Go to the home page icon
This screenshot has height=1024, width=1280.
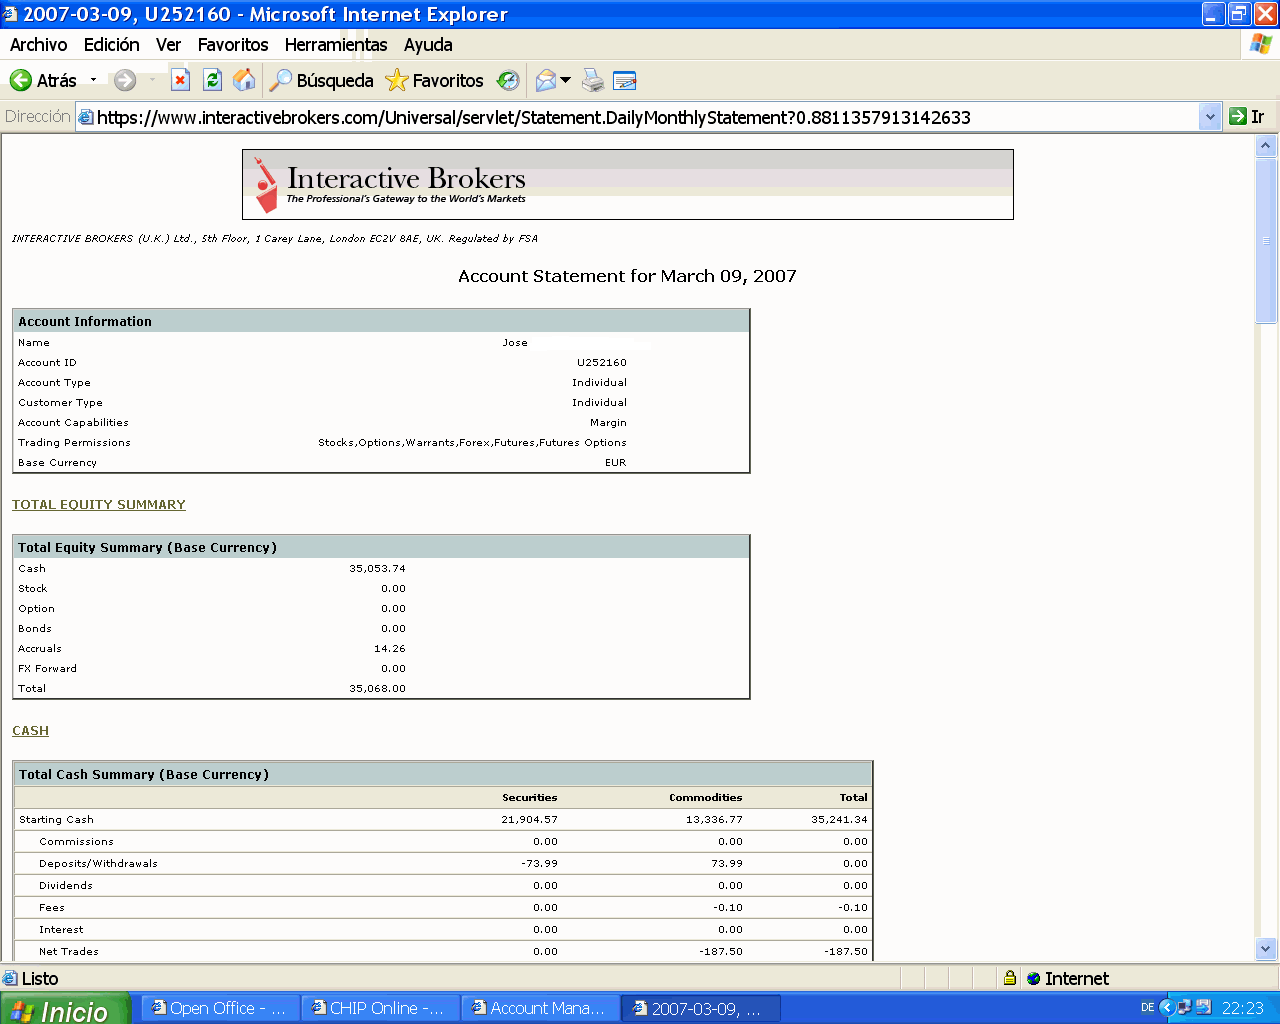pos(244,80)
